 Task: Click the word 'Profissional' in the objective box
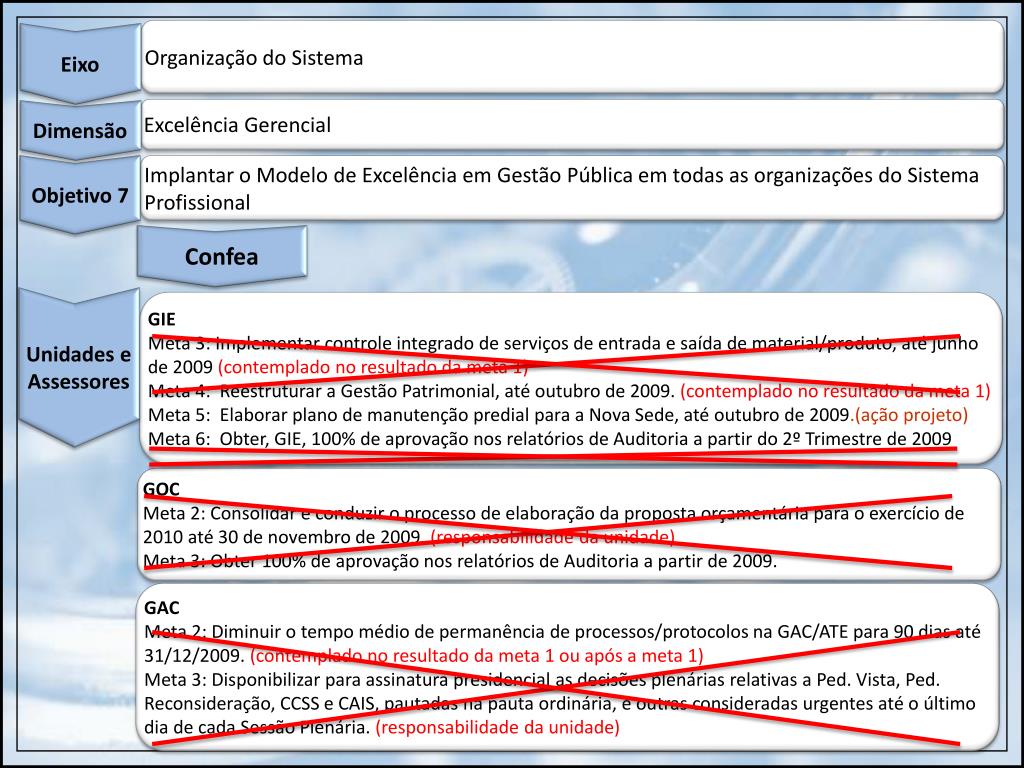point(197,202)
